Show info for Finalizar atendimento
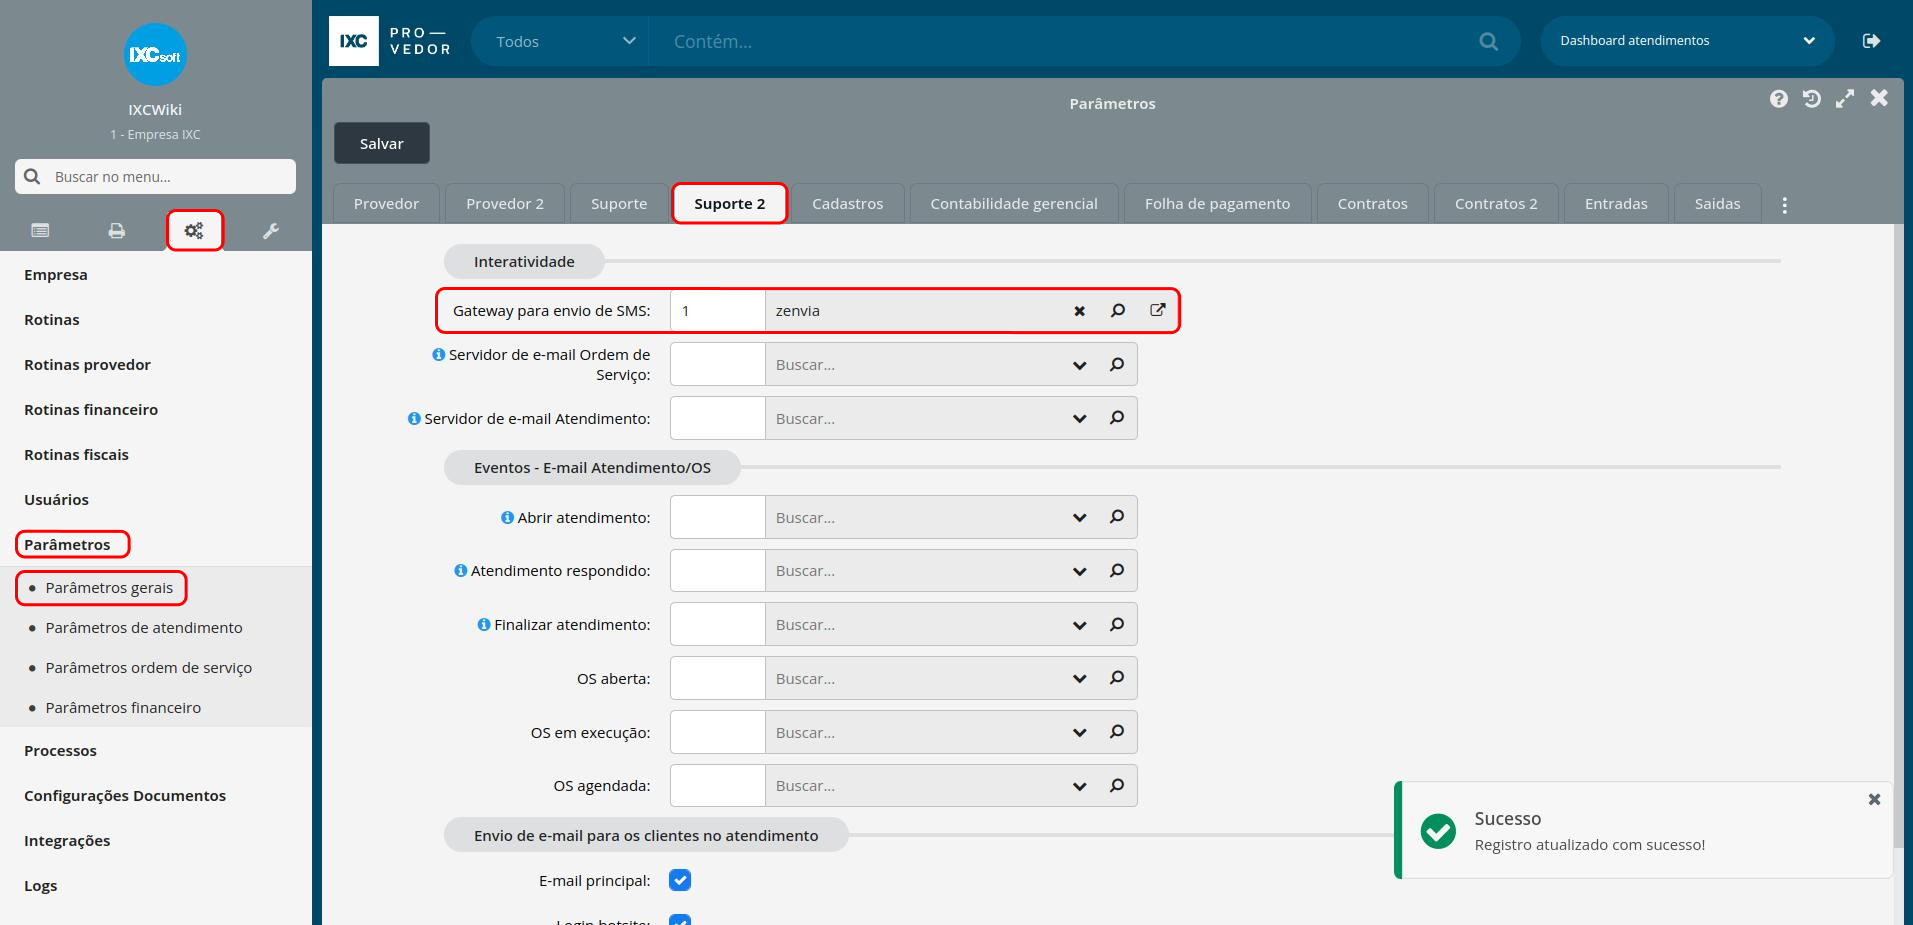 (484, 624)
